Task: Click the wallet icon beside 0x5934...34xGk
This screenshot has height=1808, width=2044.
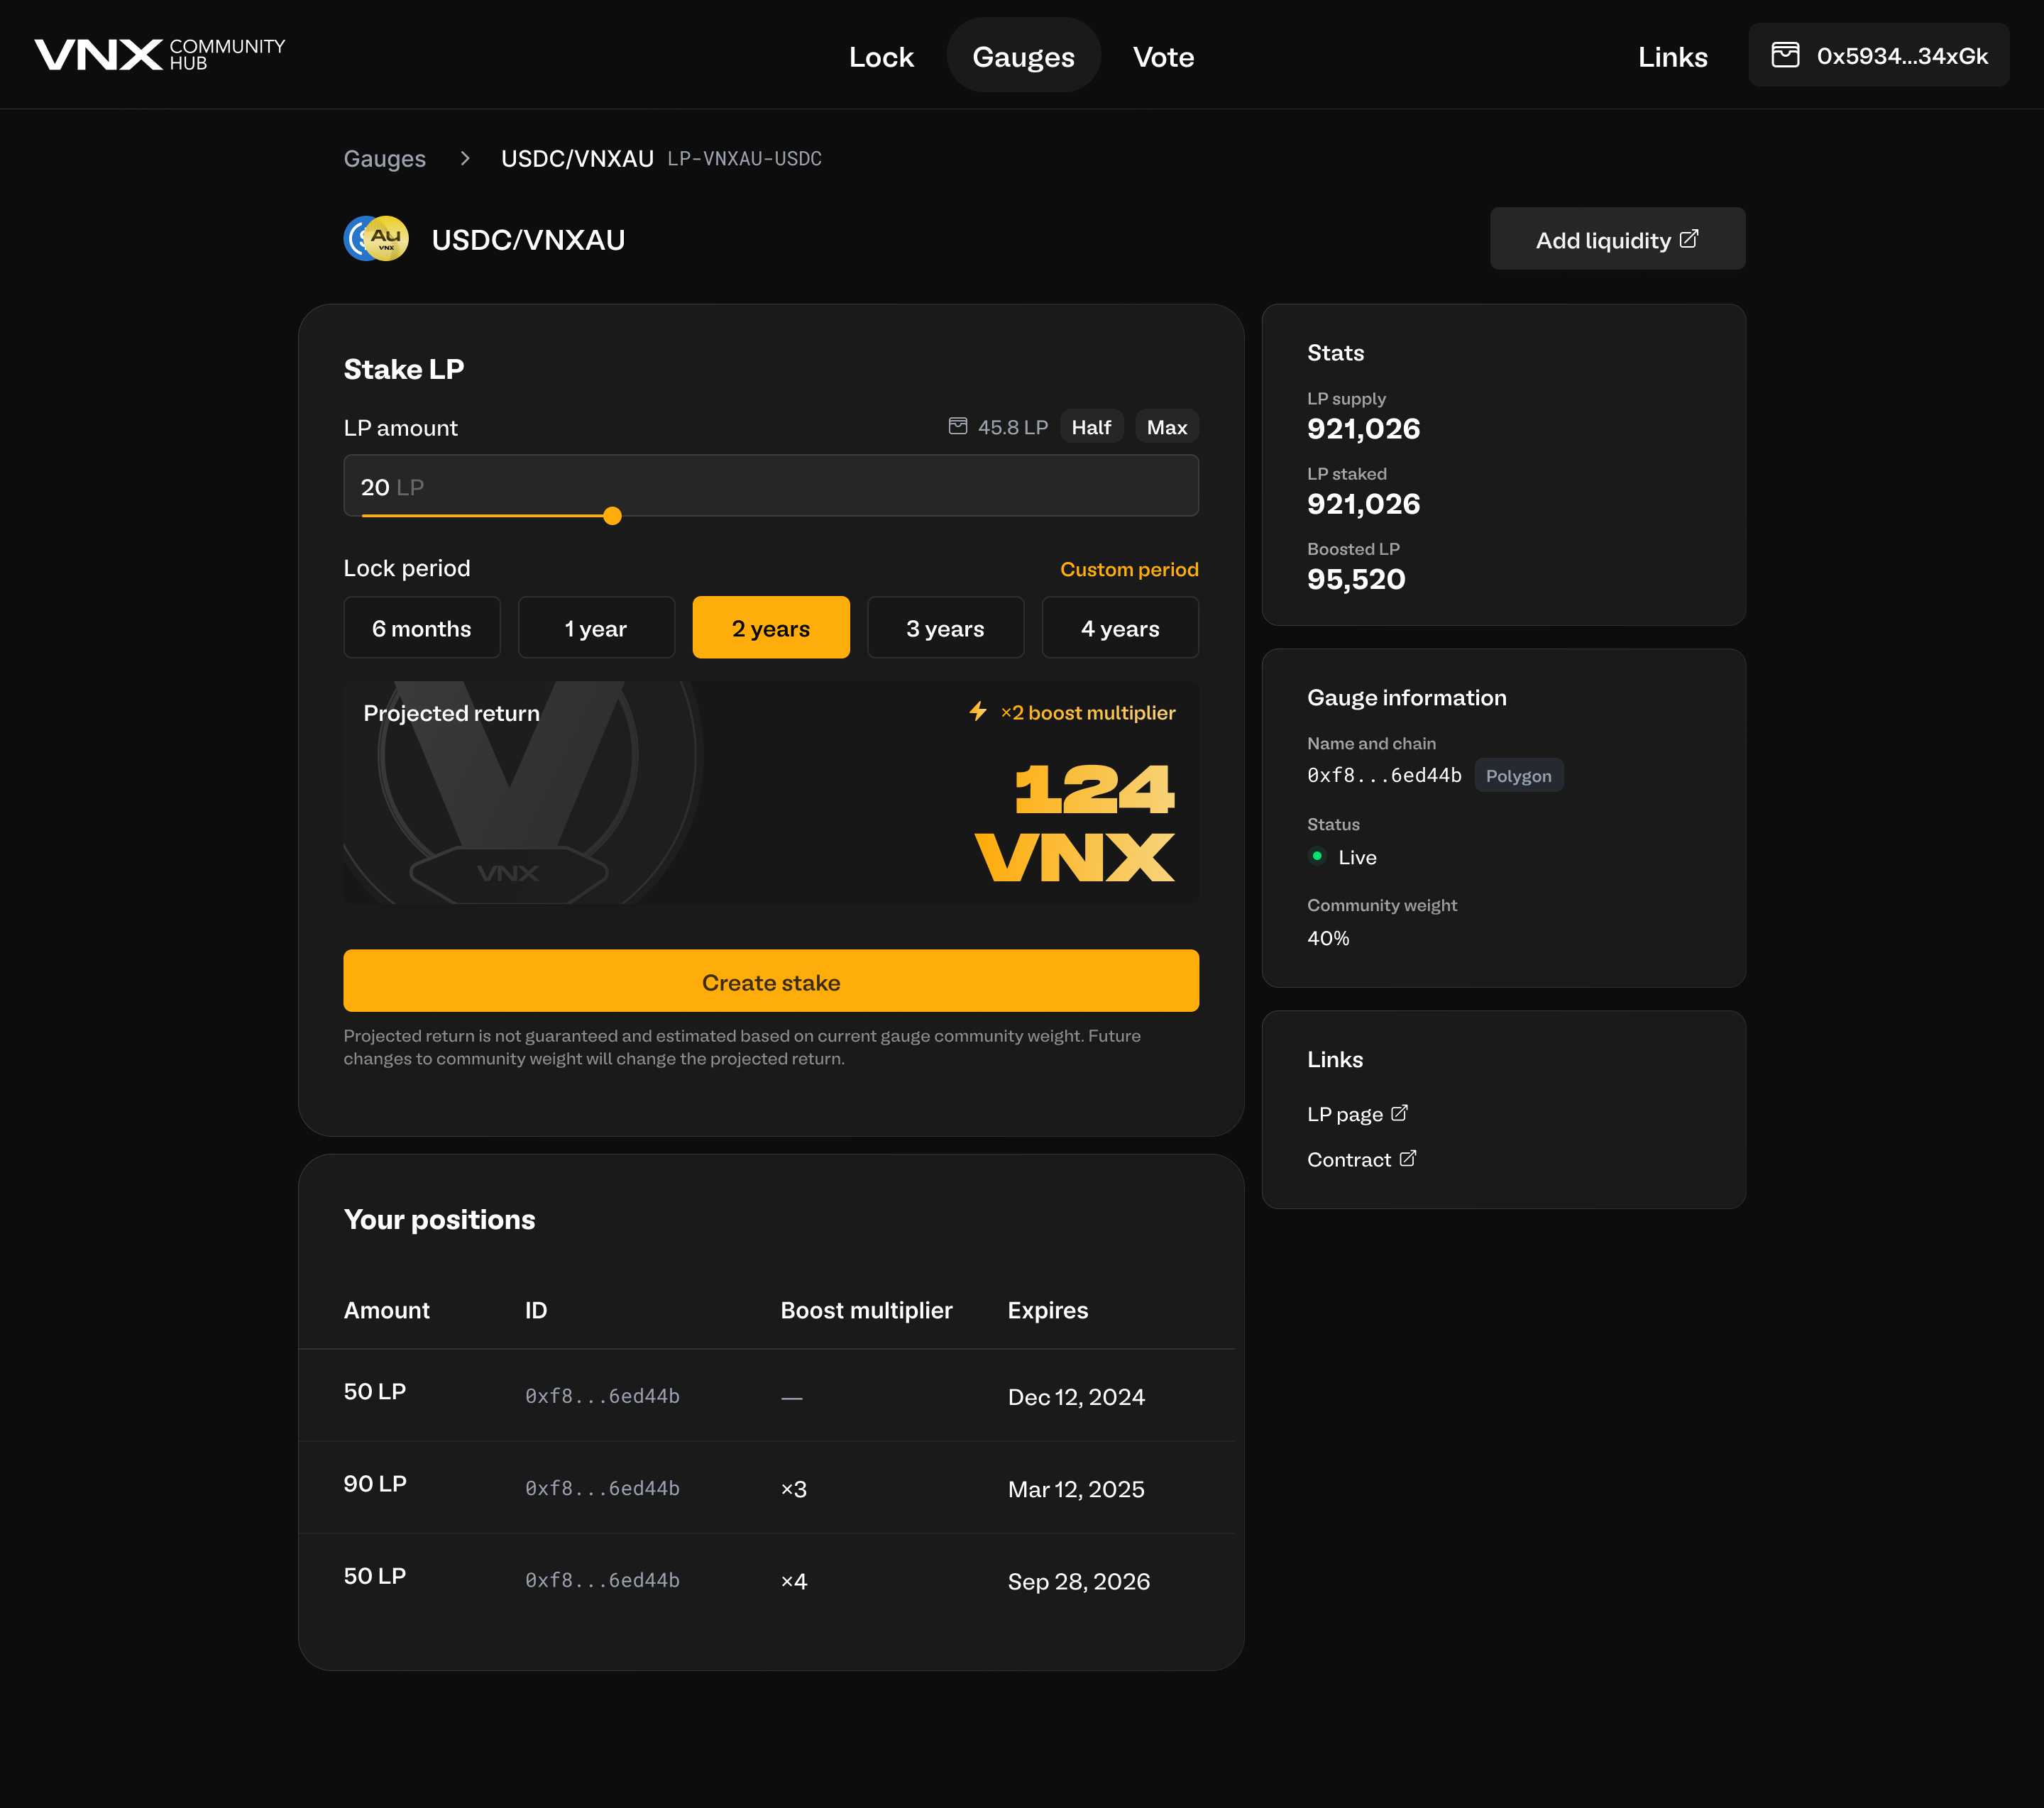Action: pos(1785,55)
